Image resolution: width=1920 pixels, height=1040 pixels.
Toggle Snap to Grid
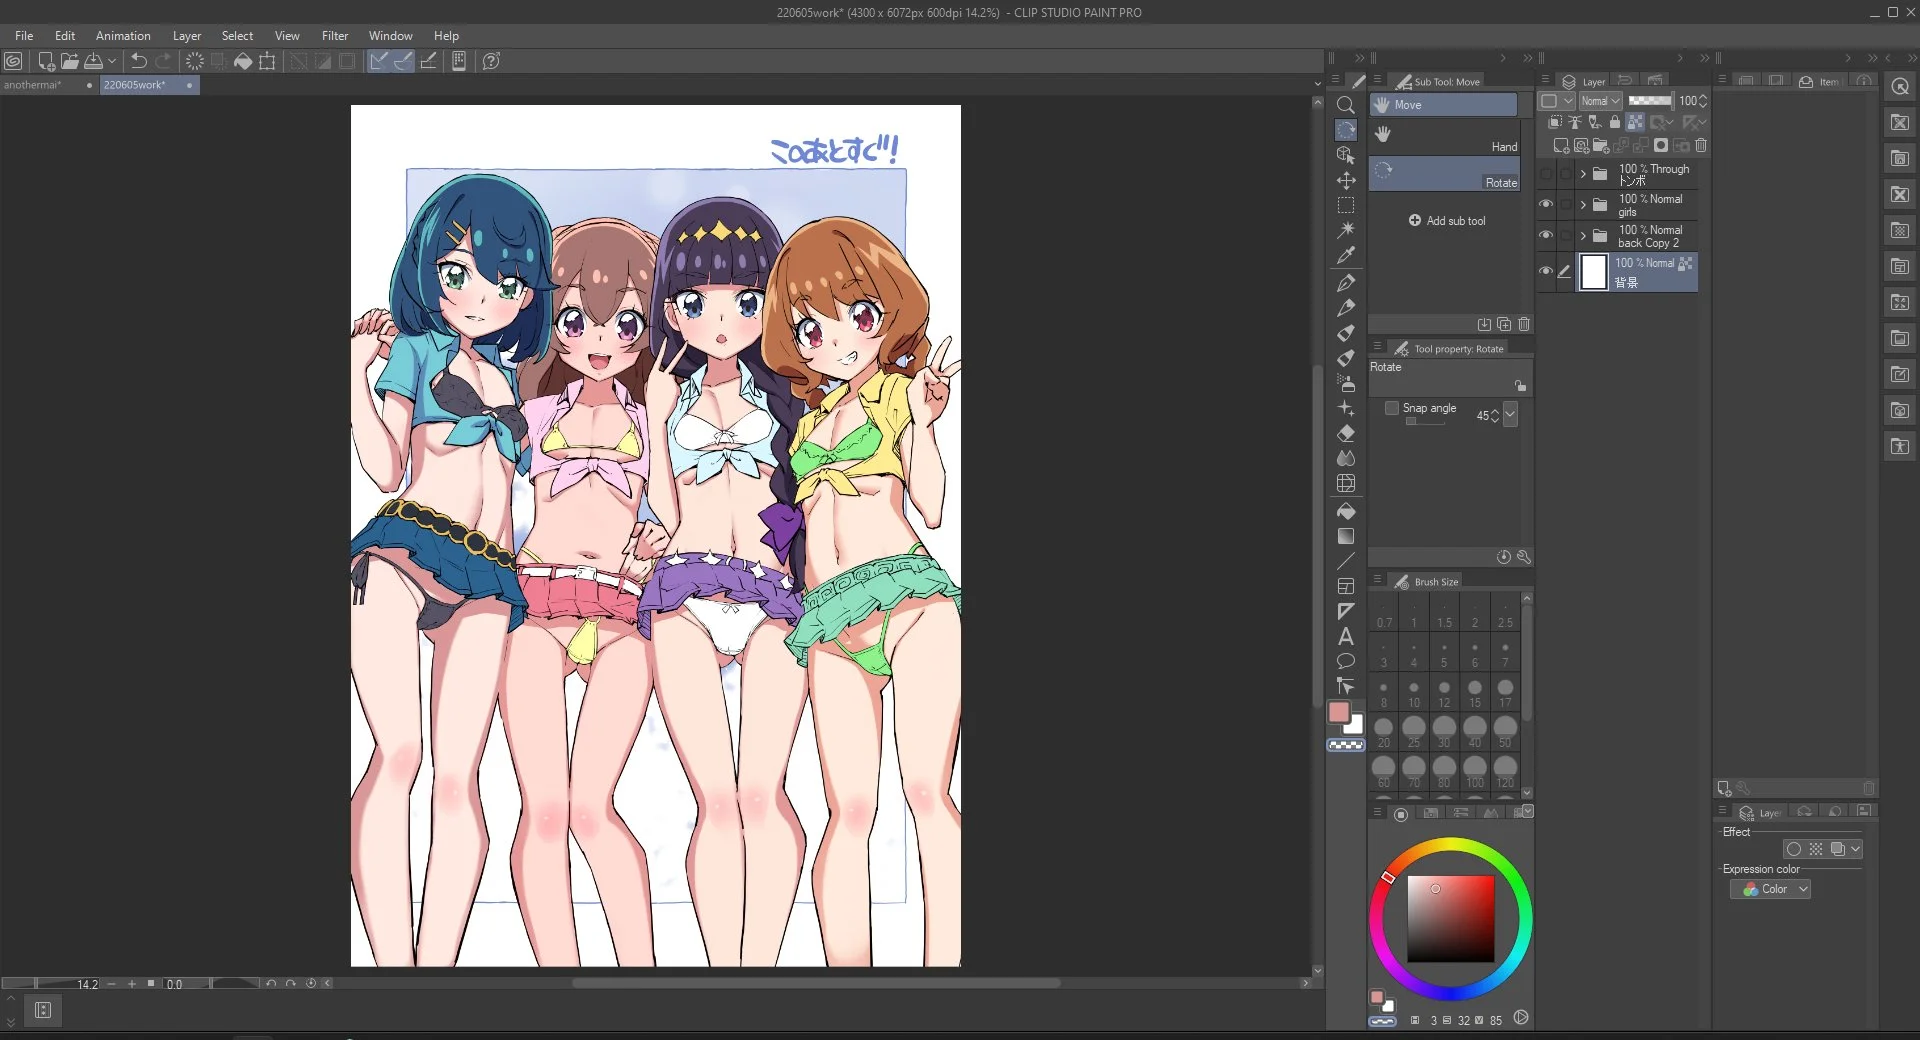pos(428,61)
